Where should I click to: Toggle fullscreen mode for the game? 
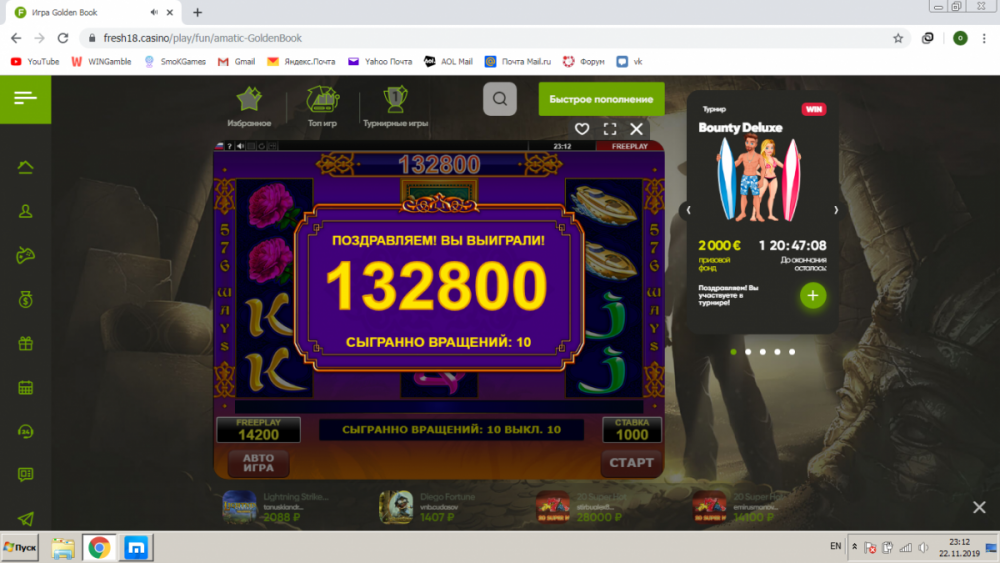coord(609,129)
